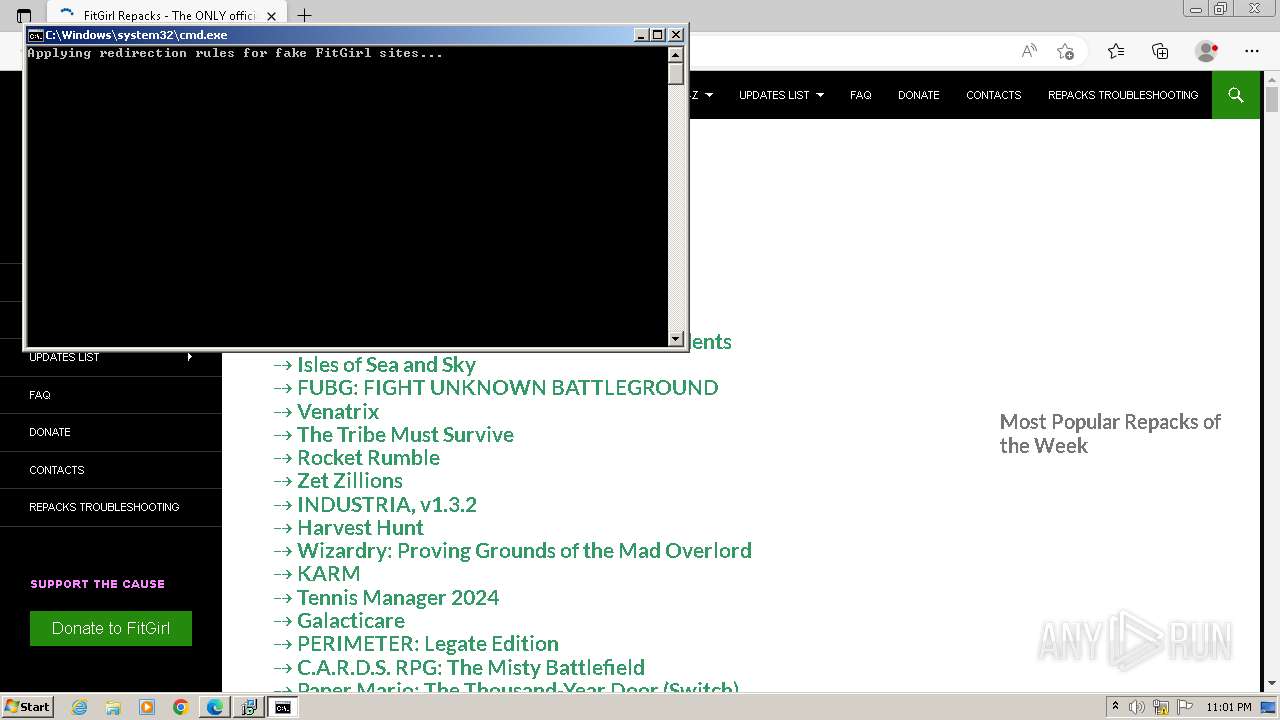This screenshot has width=1280, height=720.
Task: Click the Donate to FitGirl button
Action: tap(111, 628)
